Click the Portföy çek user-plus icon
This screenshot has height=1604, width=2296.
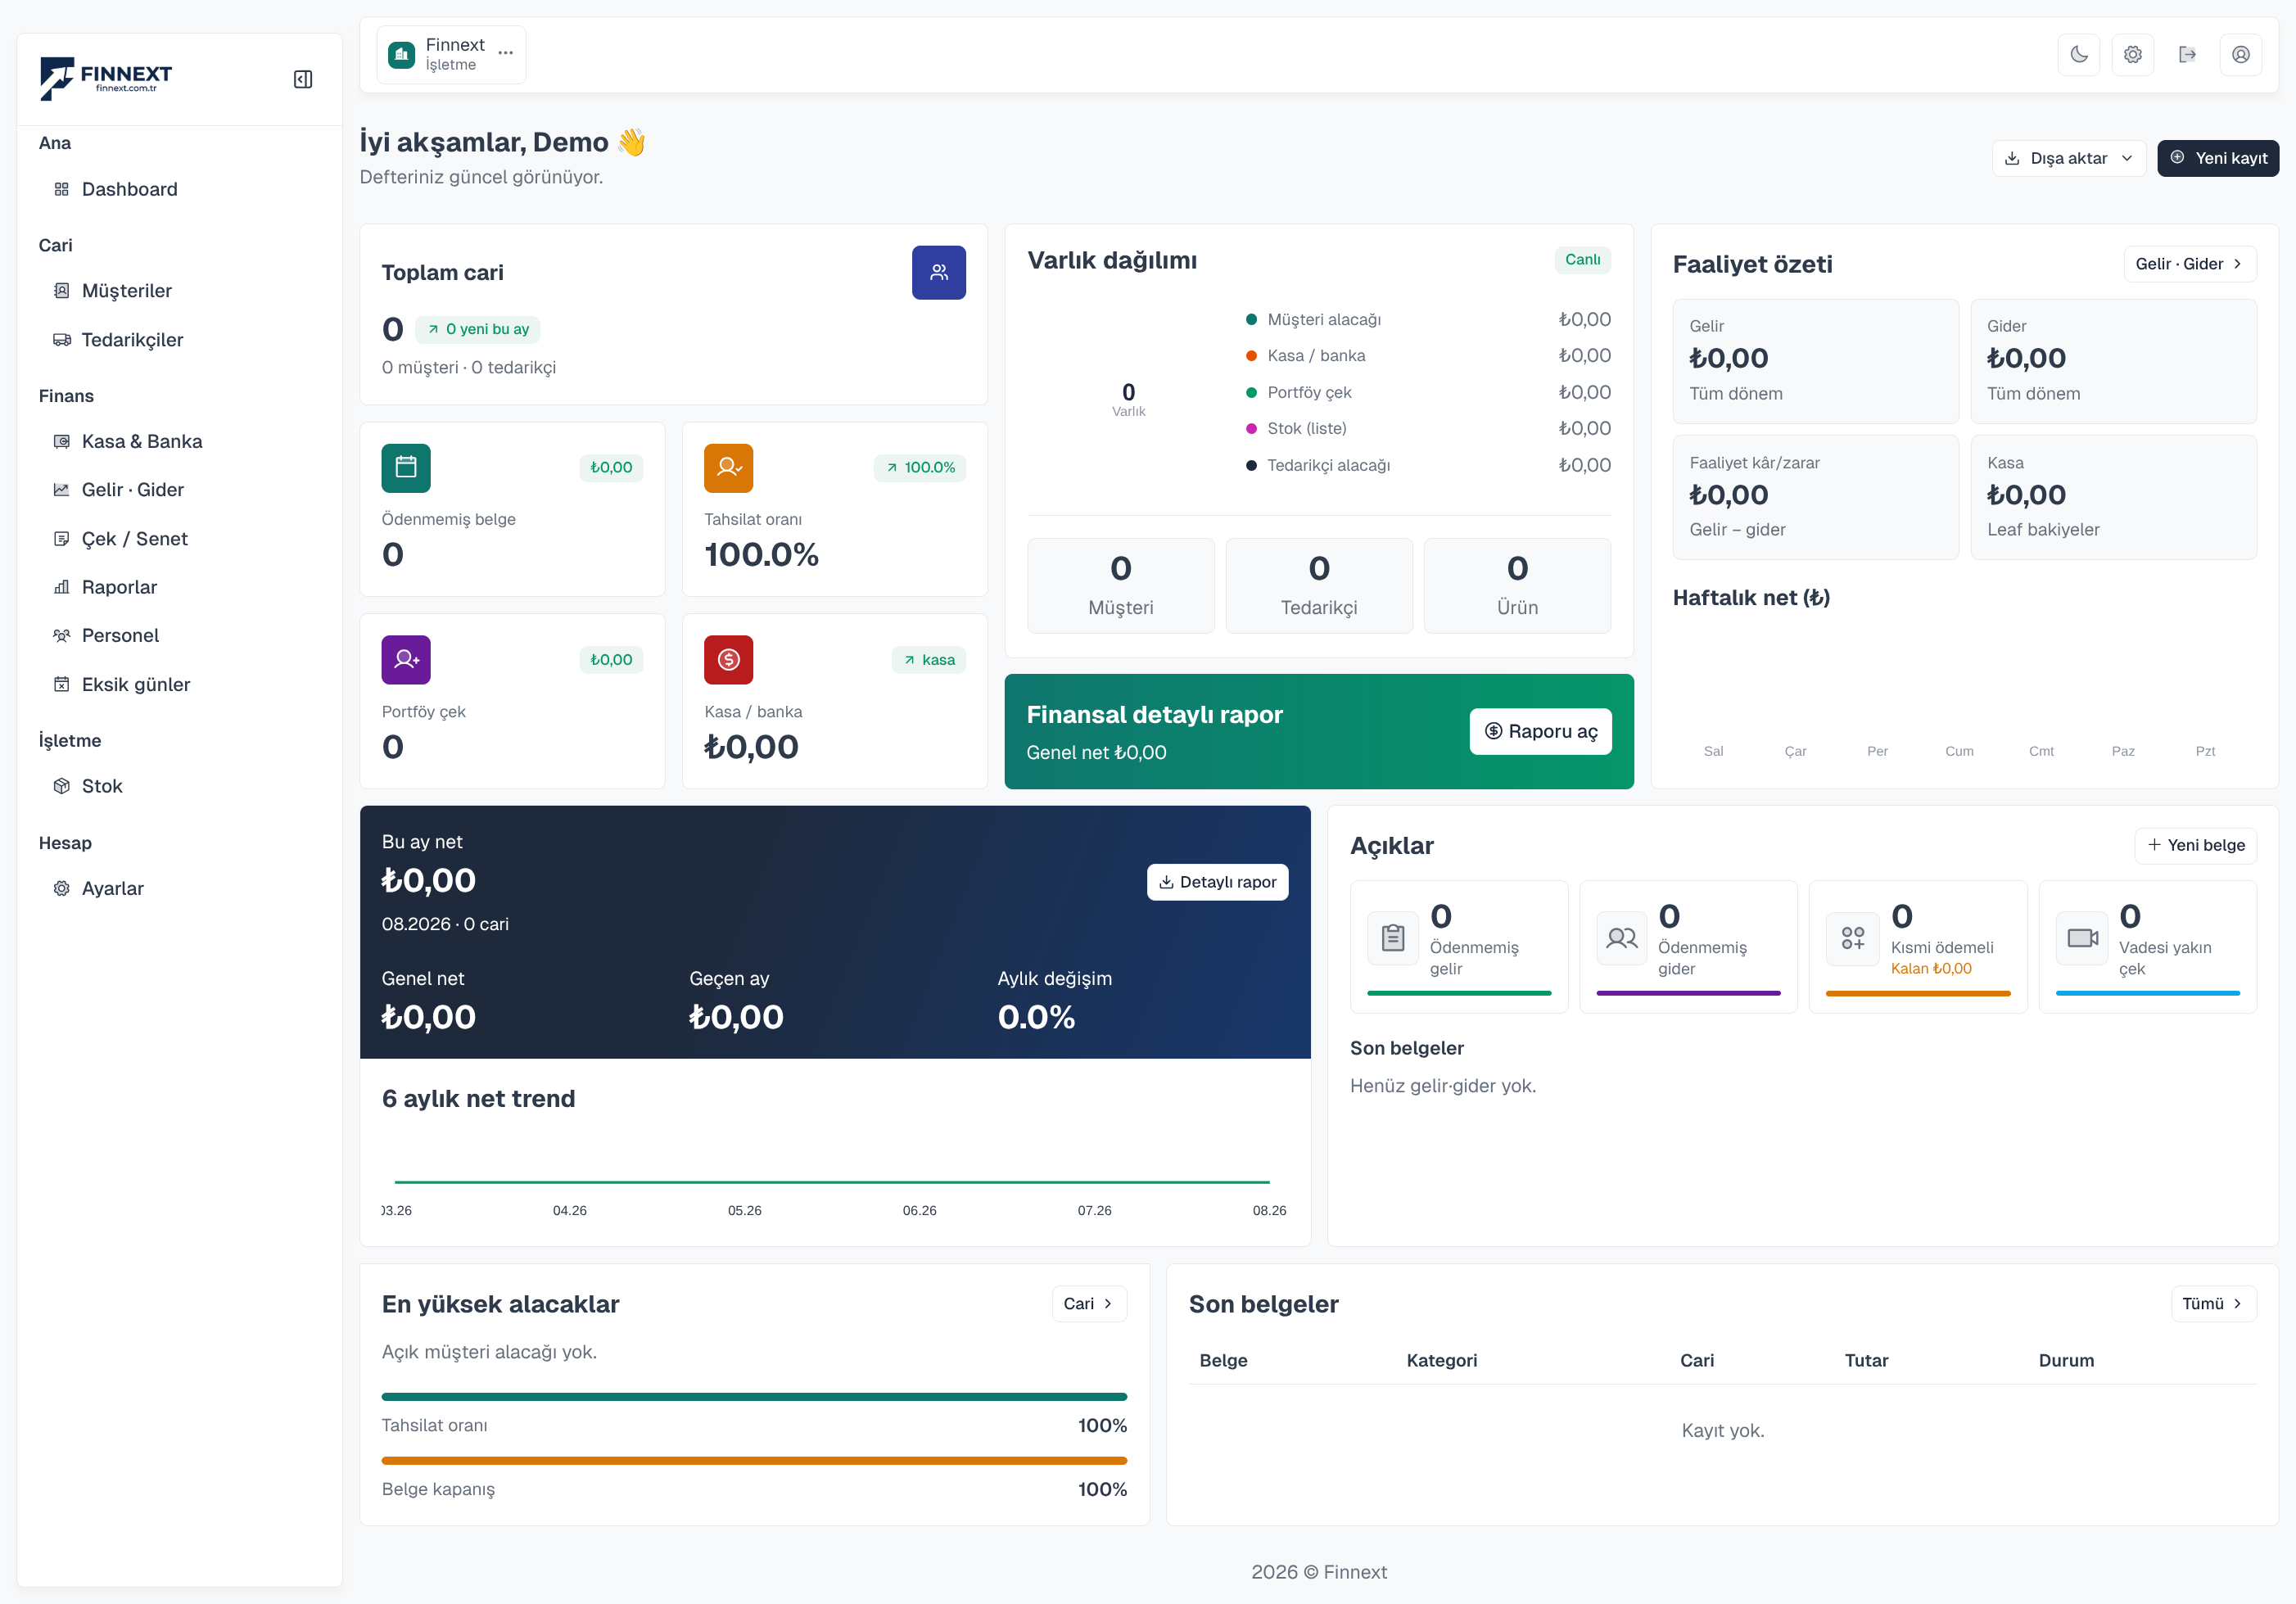pyautogui.click(x=406, y=660)
